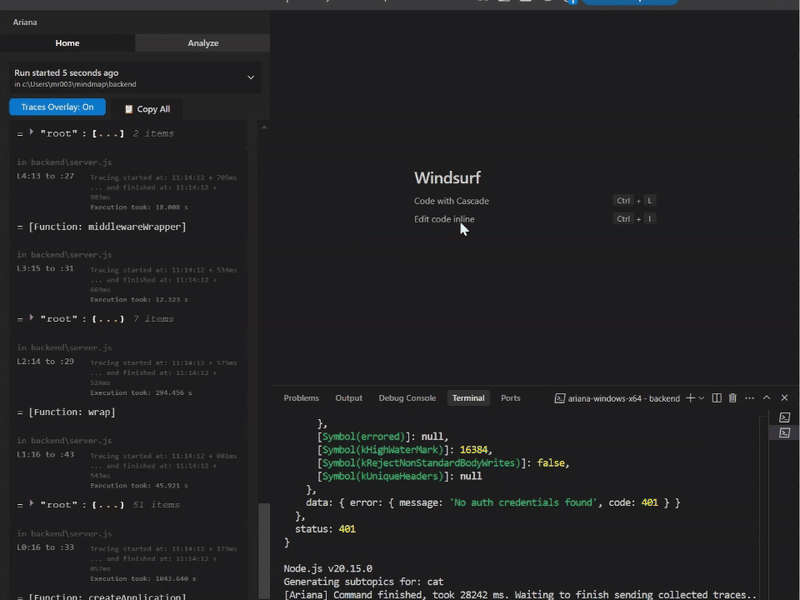
Task: Click Execution took: 294.456 s
Action: (x=141, y=393)
